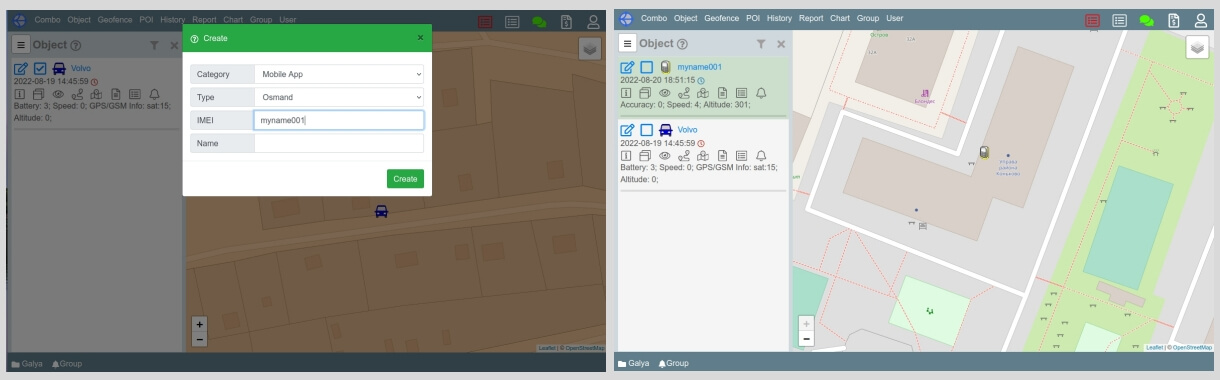The width and height of the screenshot is (1220, 380).
Task: Click the green Create button
Action: [405, 179]
